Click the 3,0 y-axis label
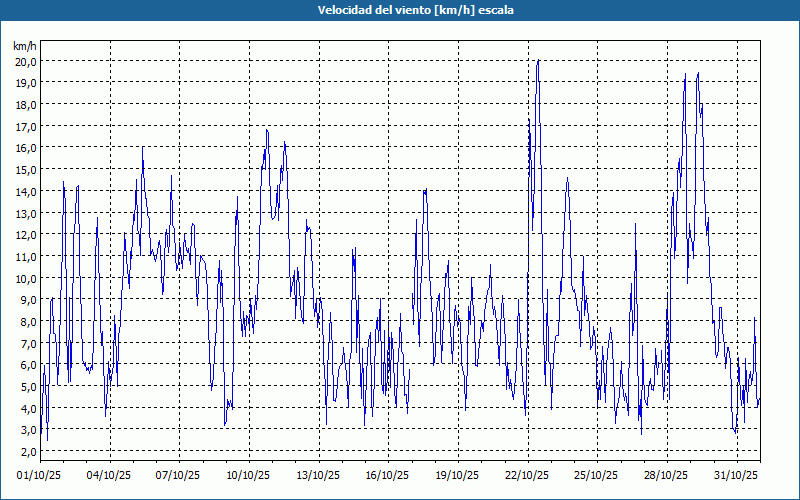The height and width of the screenshot is (500, 800). tap(25, 430)
